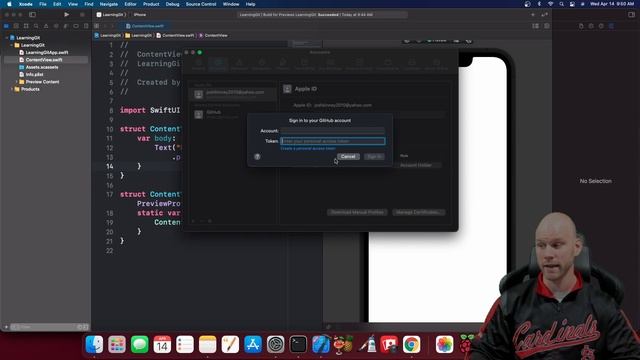Click the navigator filter field
This screenshot has height=360, width=640.
(48, 327)
